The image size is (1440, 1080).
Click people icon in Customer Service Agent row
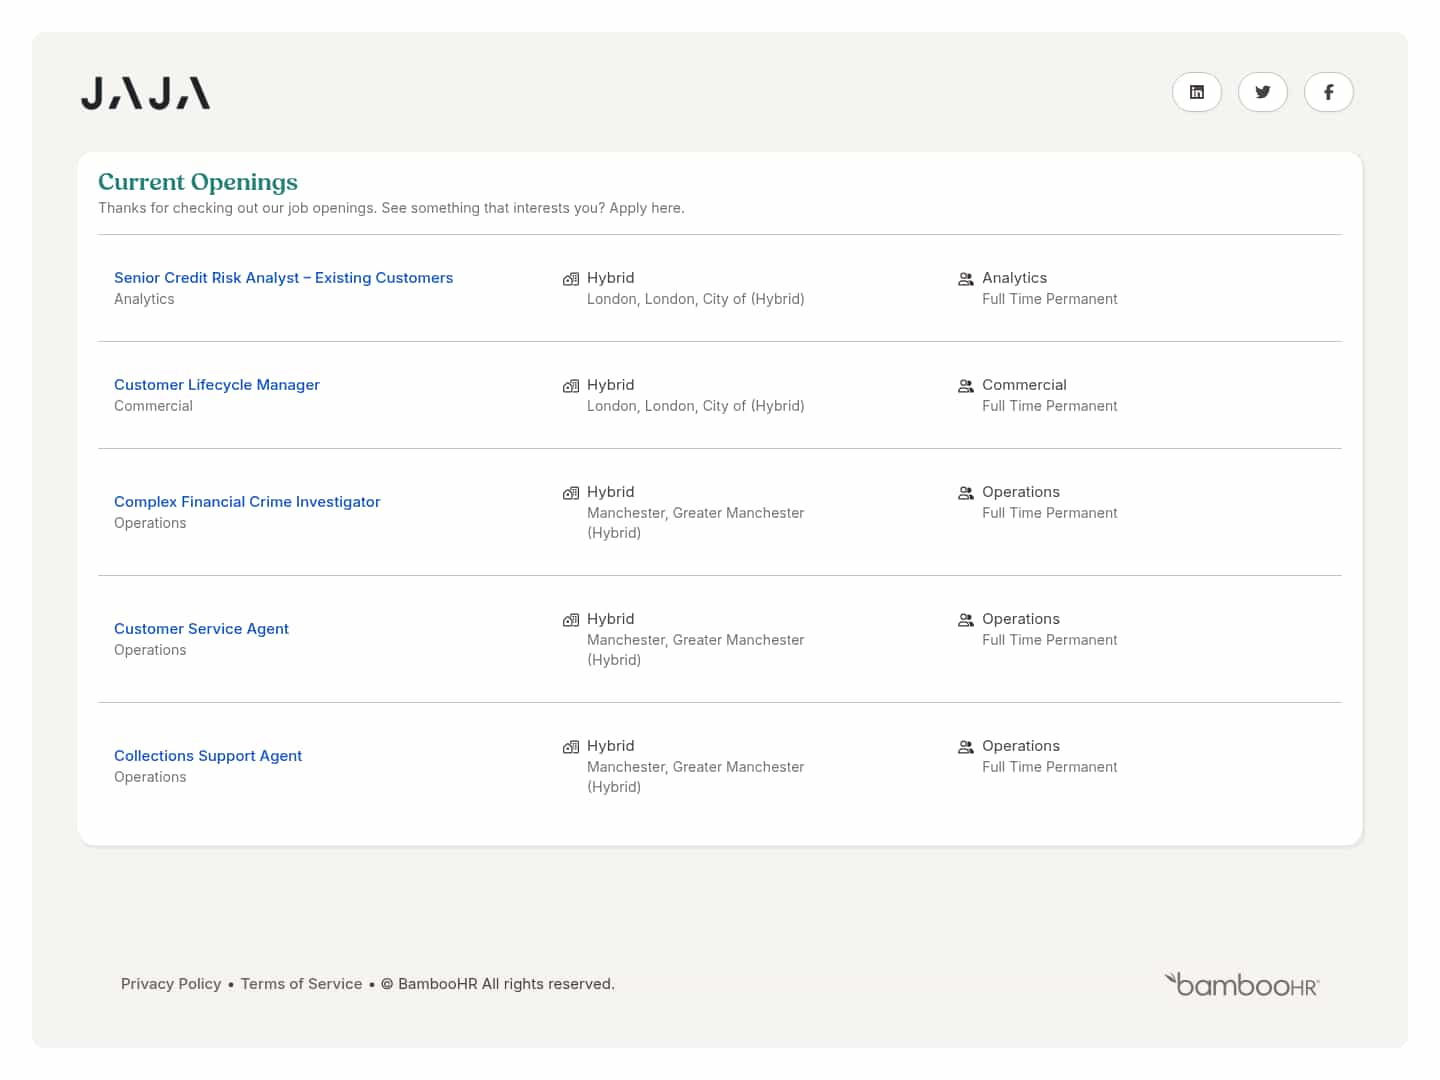tap(966, 620)
